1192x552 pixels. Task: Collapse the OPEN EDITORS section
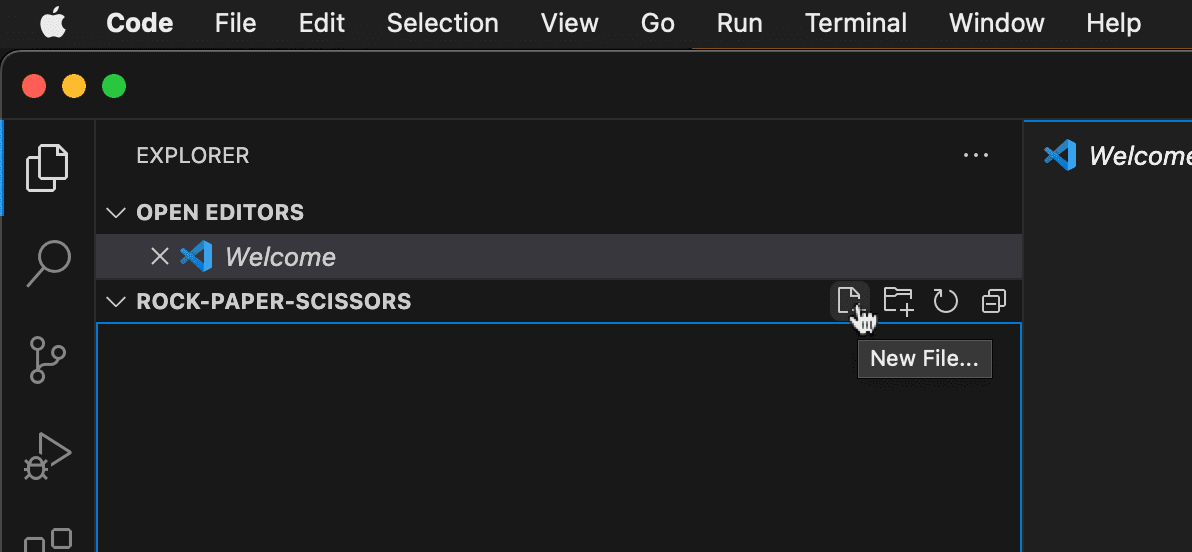(x=117, y=213)
